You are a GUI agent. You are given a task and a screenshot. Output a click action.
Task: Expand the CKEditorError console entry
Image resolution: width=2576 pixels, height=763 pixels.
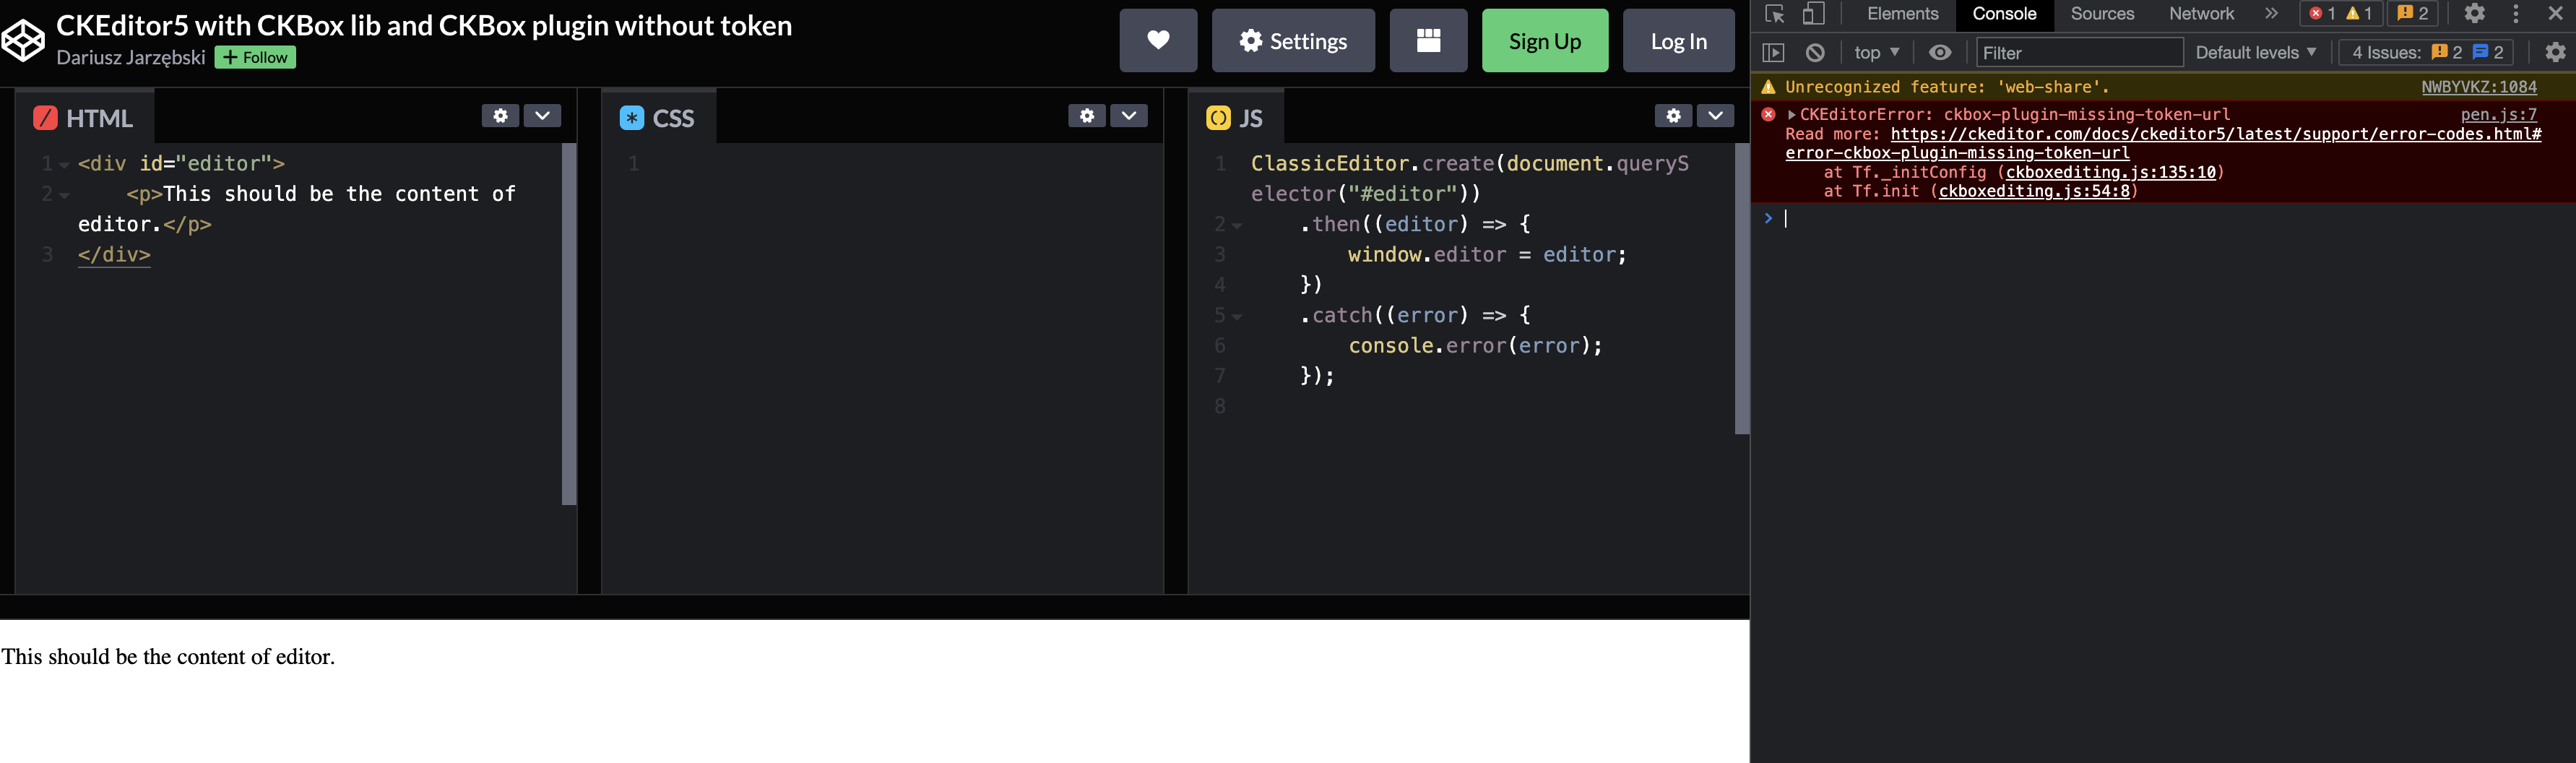(x=1793, y=114)
